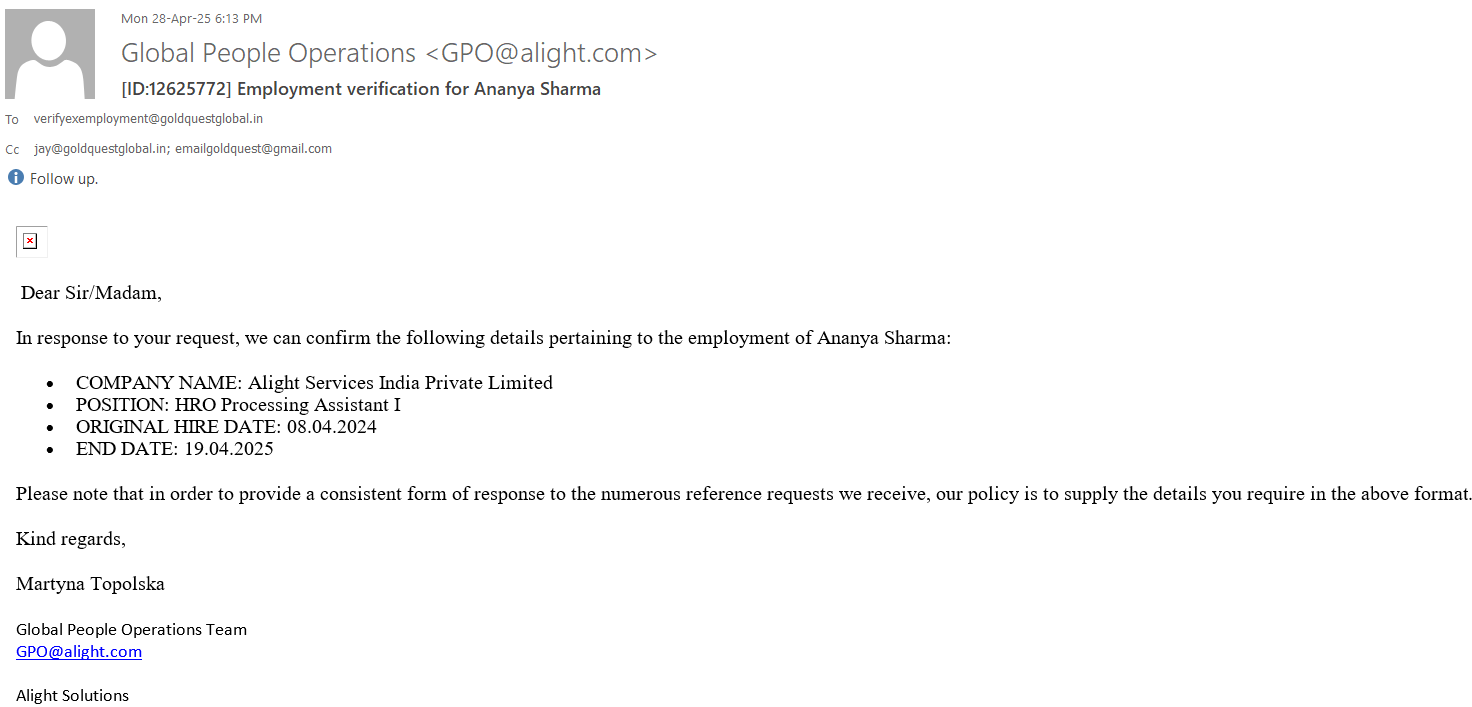The height and width of the screenshot is (707, 1472).
Task: Select Cc recipient emailgoldquest@gmail.com
Action: (x=253, y=149)
